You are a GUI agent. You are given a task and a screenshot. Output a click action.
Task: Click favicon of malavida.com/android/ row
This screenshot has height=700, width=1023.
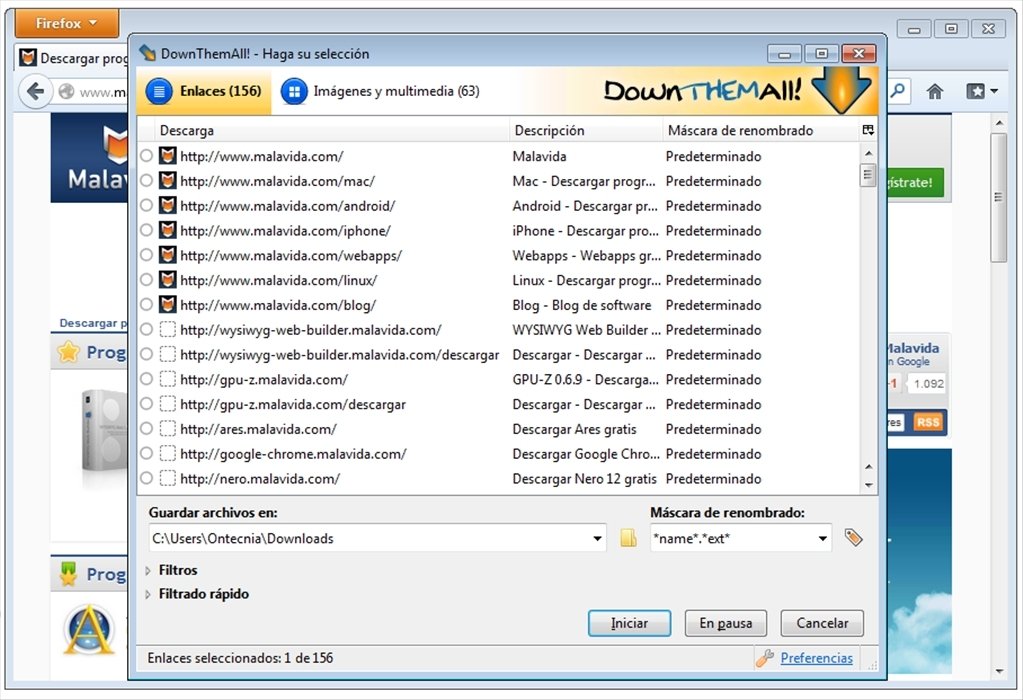[x=168, y=205]
